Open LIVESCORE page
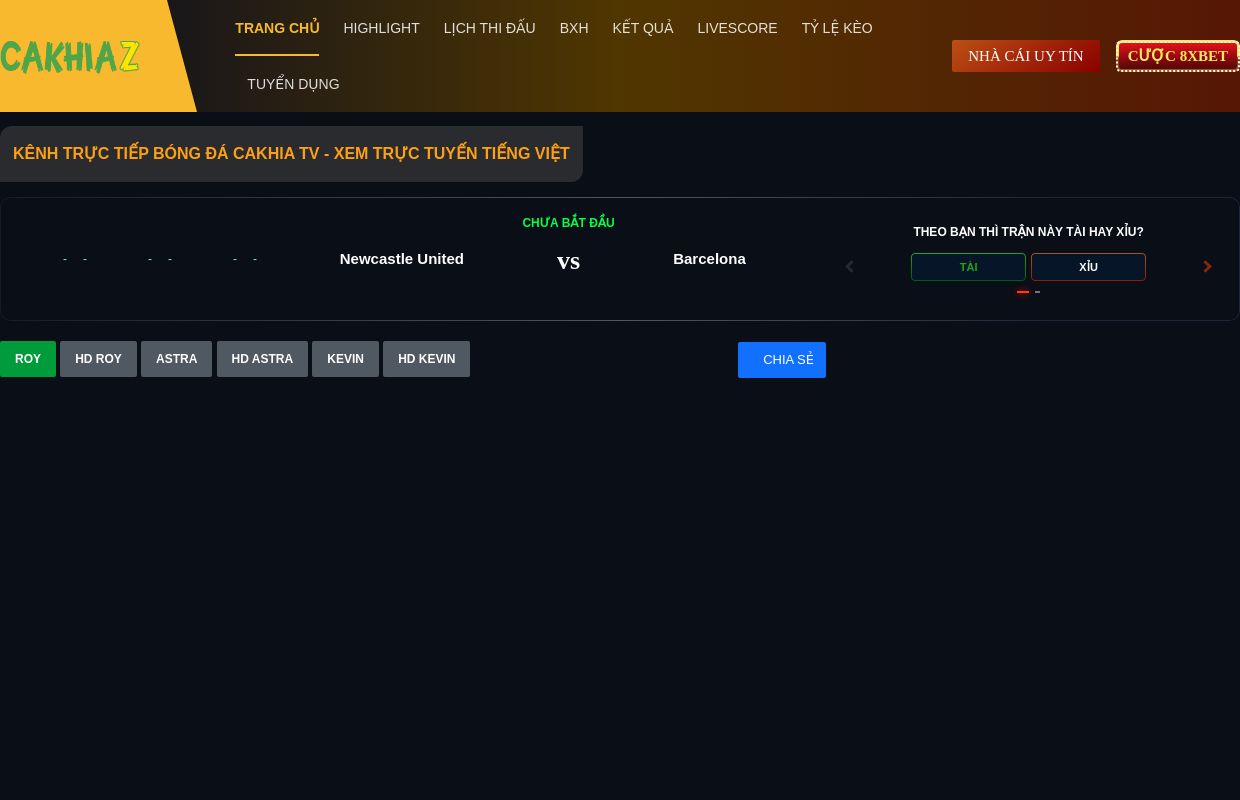This screenshot has height=800, width=1240. click(x=737, y=28)
